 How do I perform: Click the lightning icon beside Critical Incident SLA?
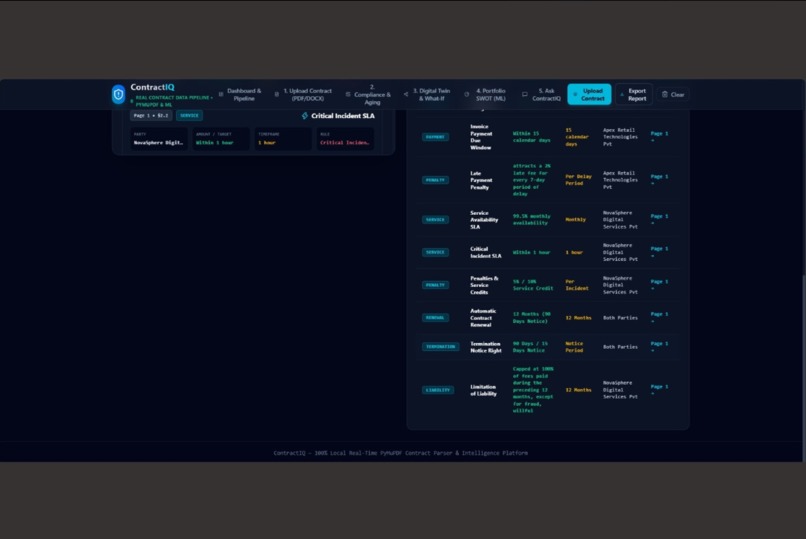click(305, 116)
